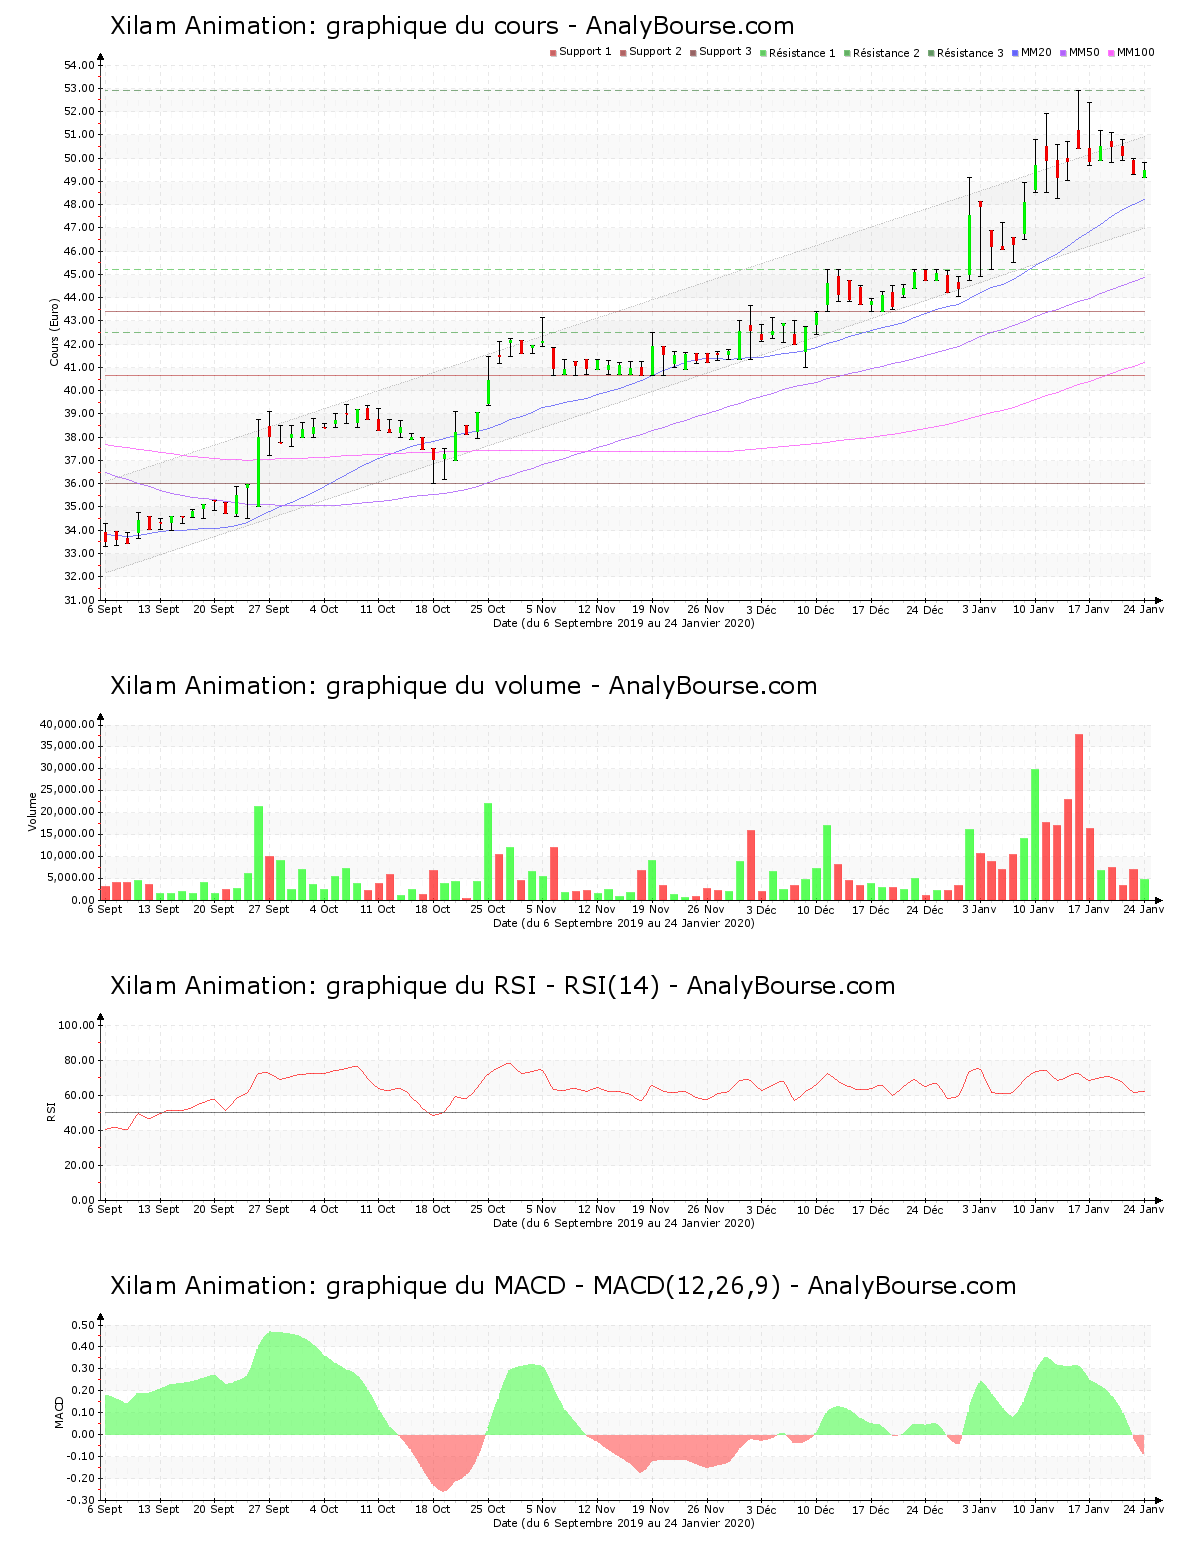Click '10 Déc' under the volume chart
Image resolution: width=1200 pixels, height=1550 pixels.
point(815,909)
